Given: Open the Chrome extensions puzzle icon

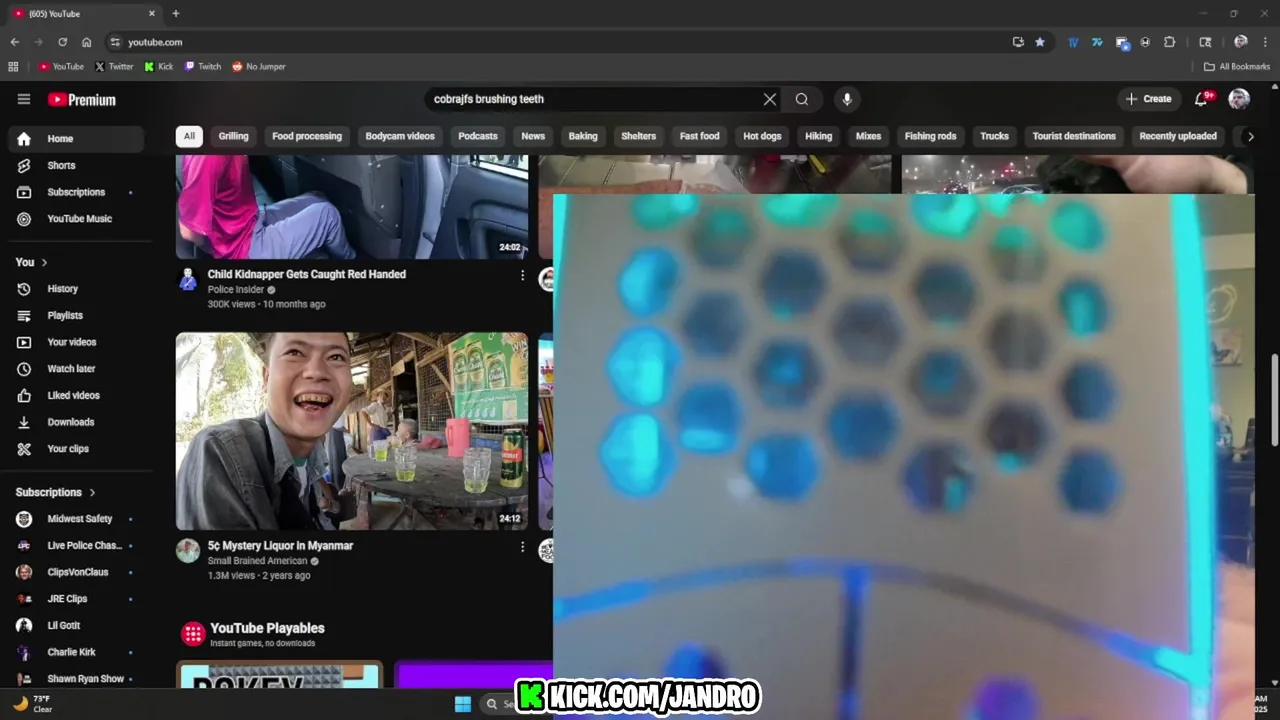Looking at the screenshot, I should click(x=1170, y=42).
